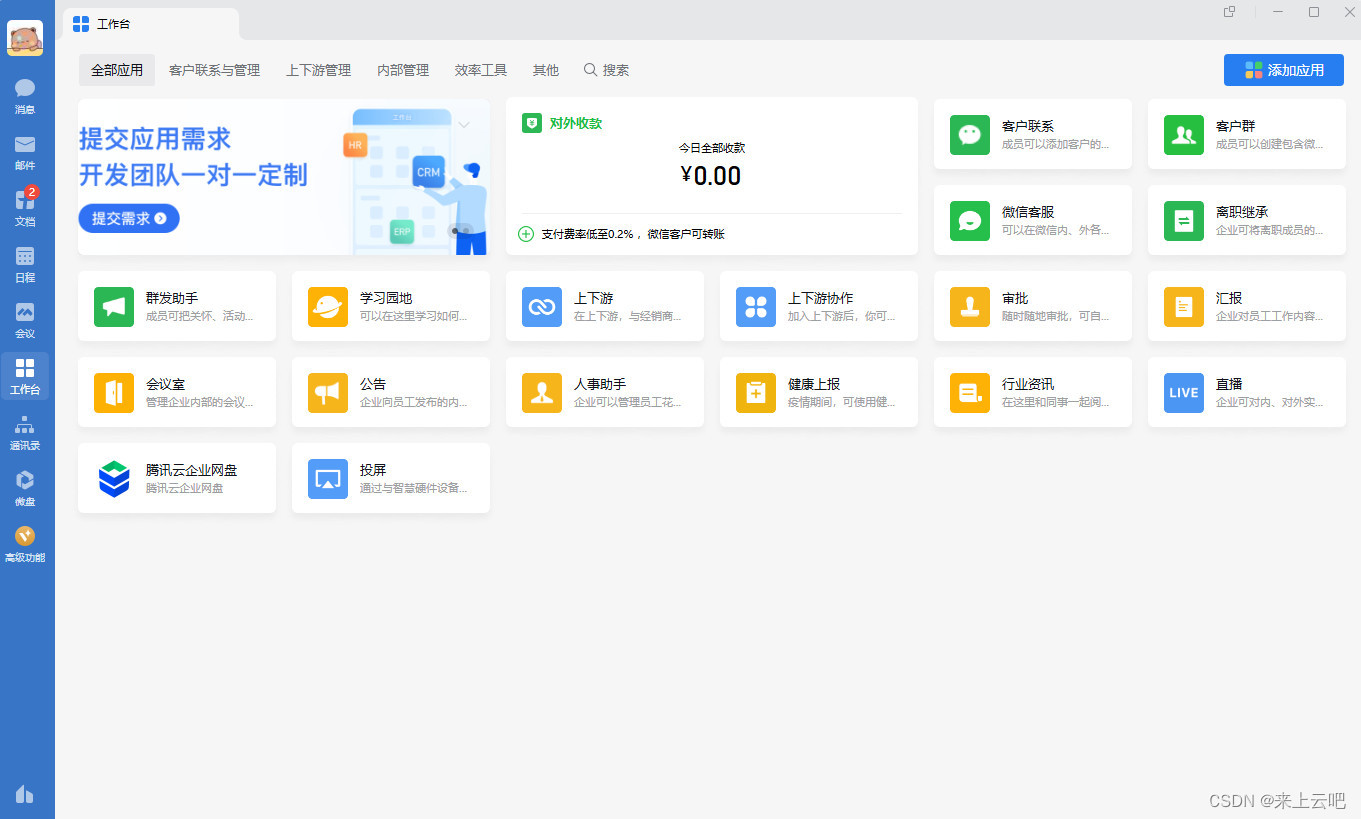The height and width of the screenshot is (819, 1361).
Task: Open the 腾讯云企业网盘 app icon
Action: (x=114, y=478)
